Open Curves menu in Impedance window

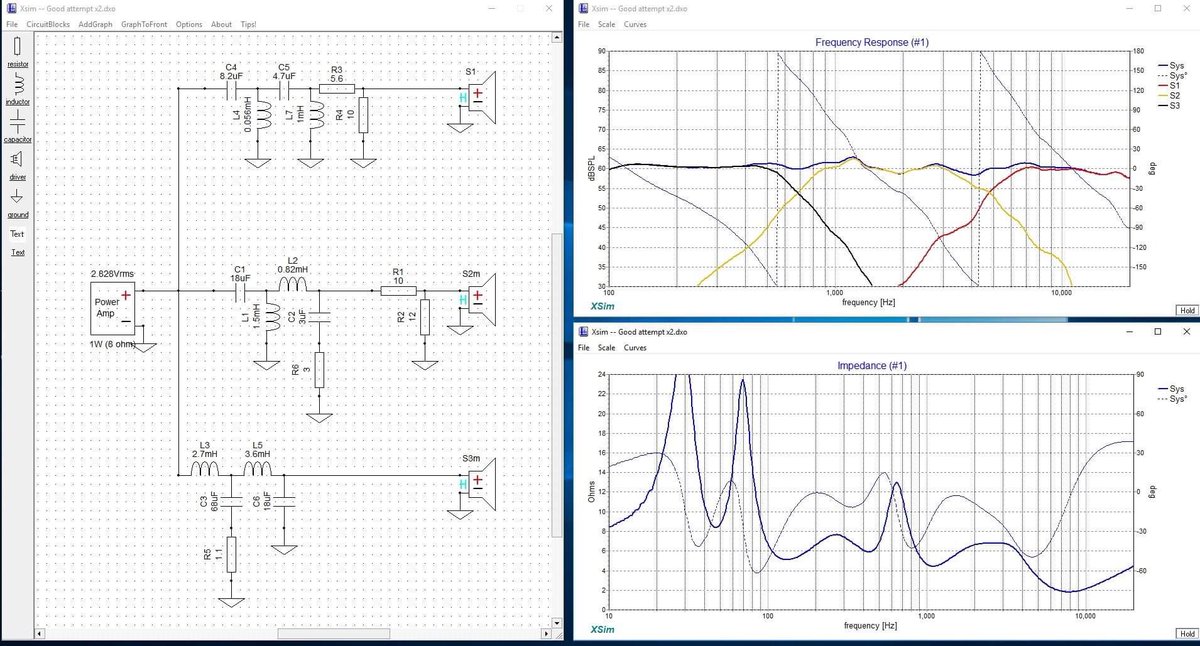(x=635, y=347)
